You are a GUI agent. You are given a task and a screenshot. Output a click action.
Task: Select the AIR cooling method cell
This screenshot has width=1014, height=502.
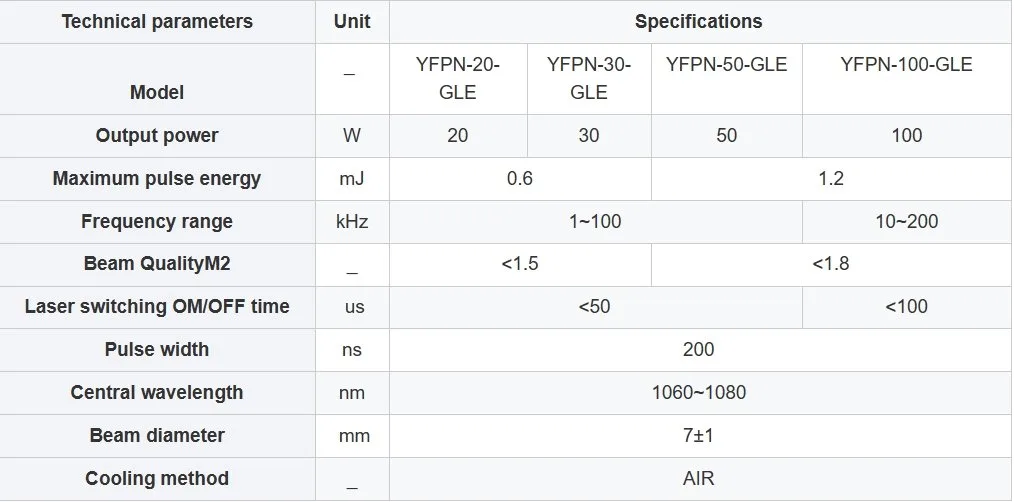698,479
